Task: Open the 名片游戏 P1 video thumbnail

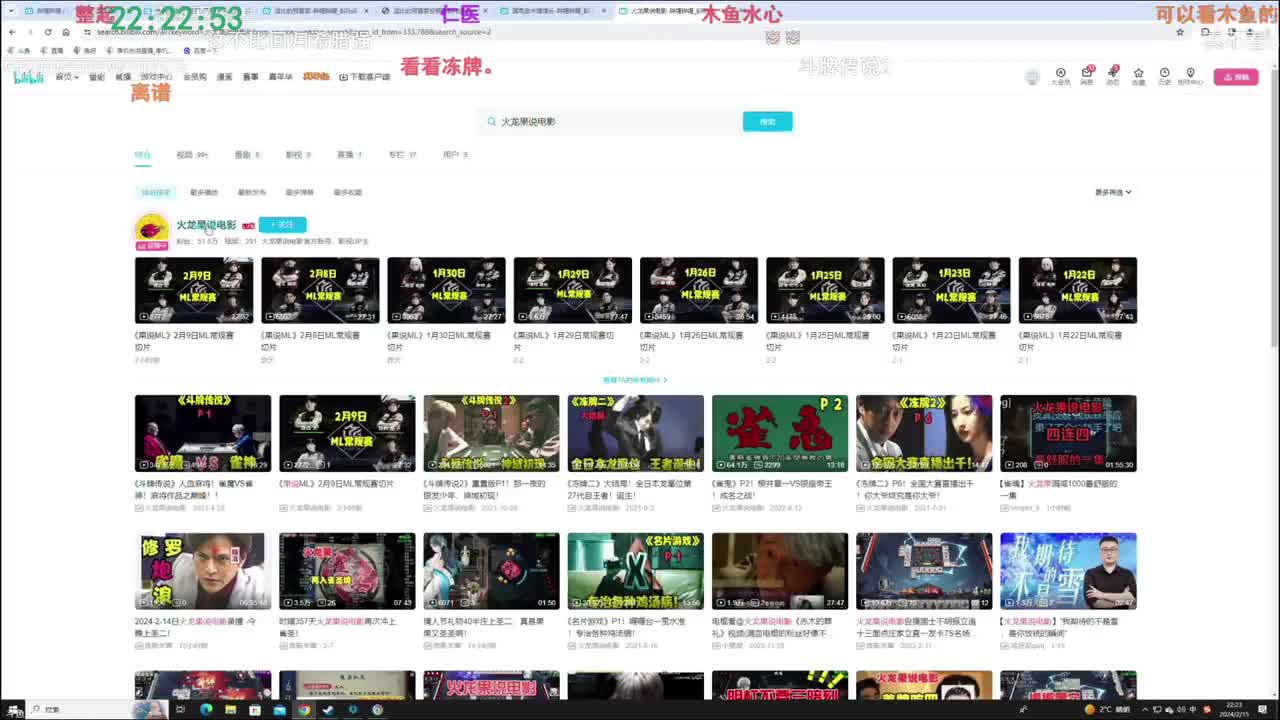Action: coord(635,571)
